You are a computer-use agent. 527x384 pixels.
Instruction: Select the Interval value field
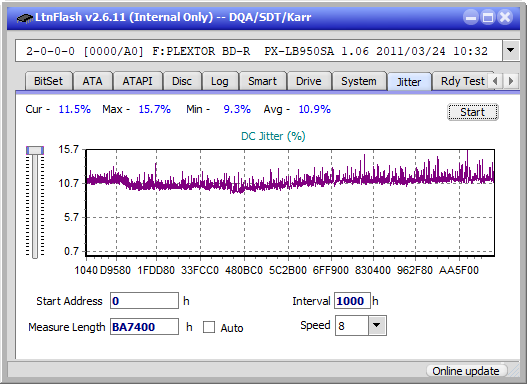click(x=352, y=300)
